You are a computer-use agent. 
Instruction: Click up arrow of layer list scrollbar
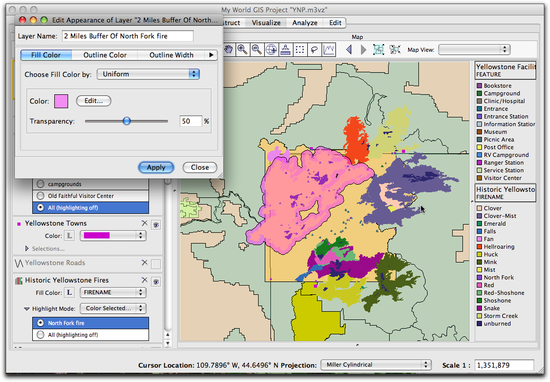tap(168, 335)
